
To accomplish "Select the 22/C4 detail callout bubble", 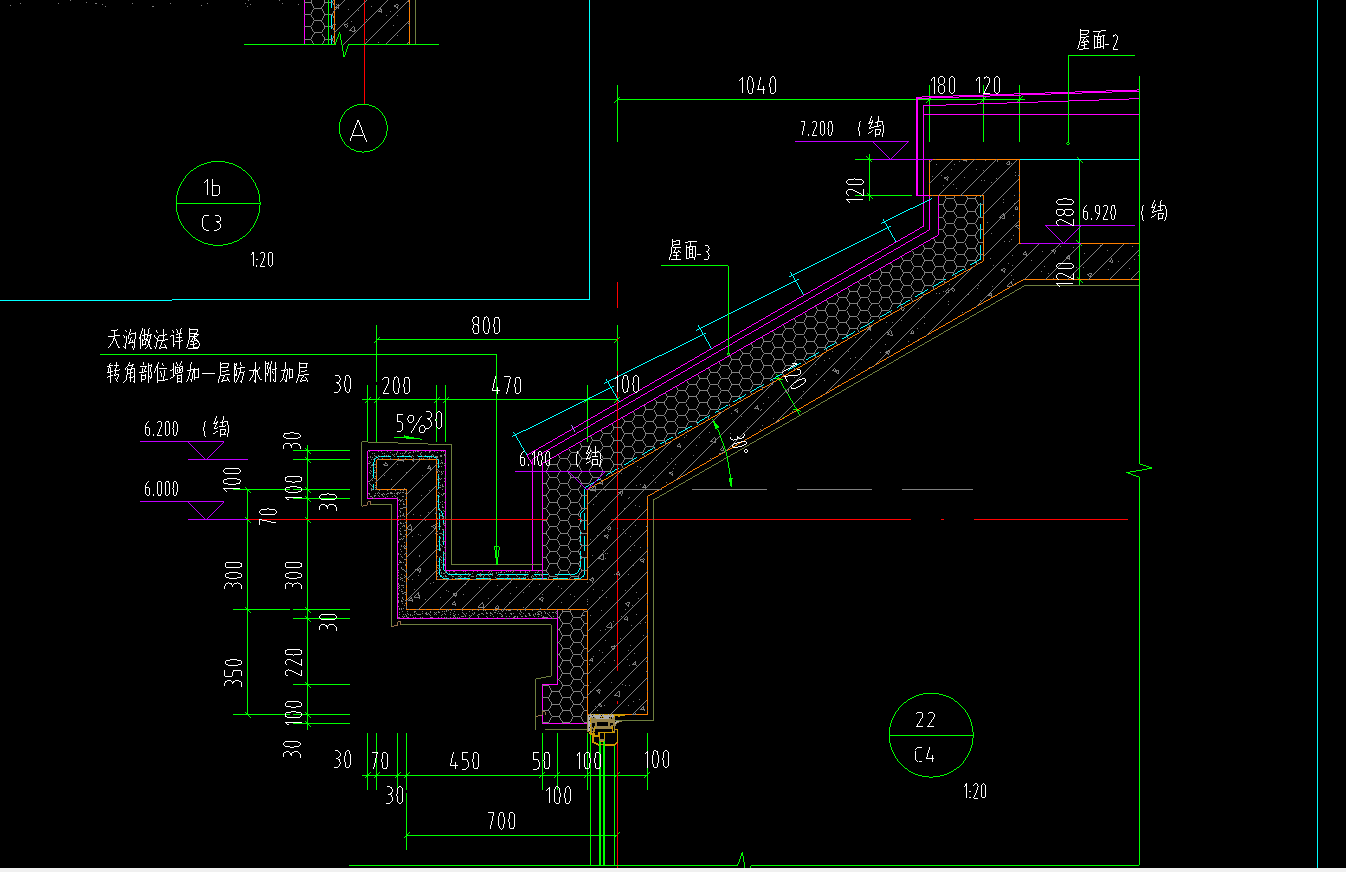I will tap(931, 736).
